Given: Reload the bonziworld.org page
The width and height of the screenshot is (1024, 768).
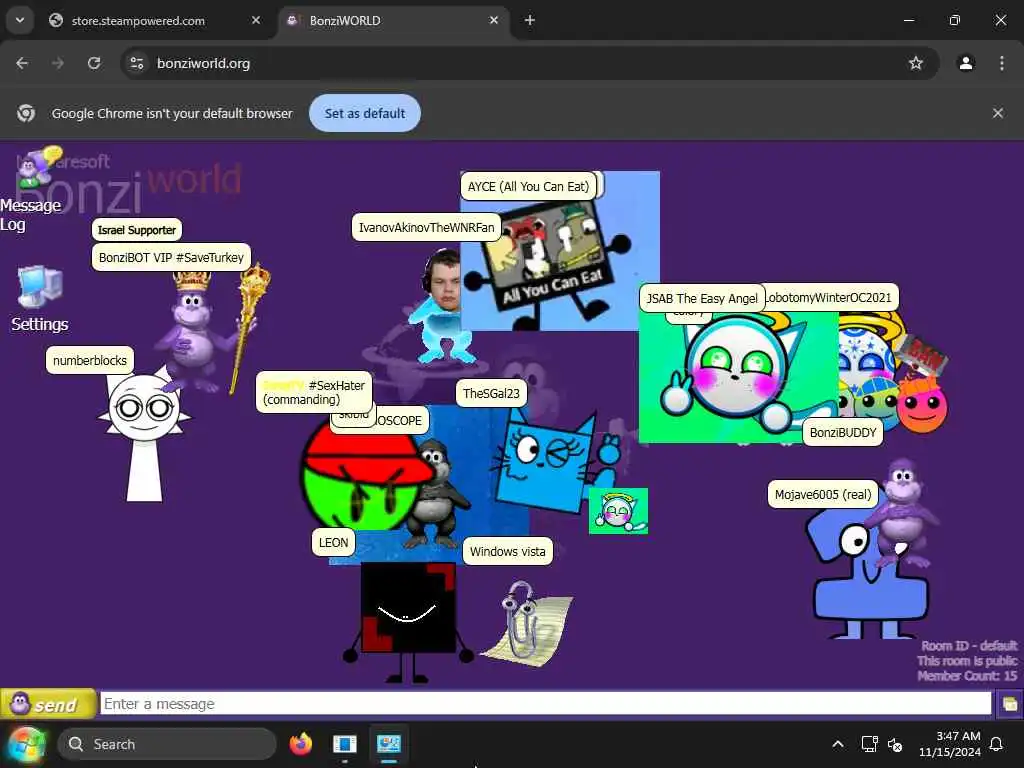Looking at the screenshot, I should click(94, 63).
